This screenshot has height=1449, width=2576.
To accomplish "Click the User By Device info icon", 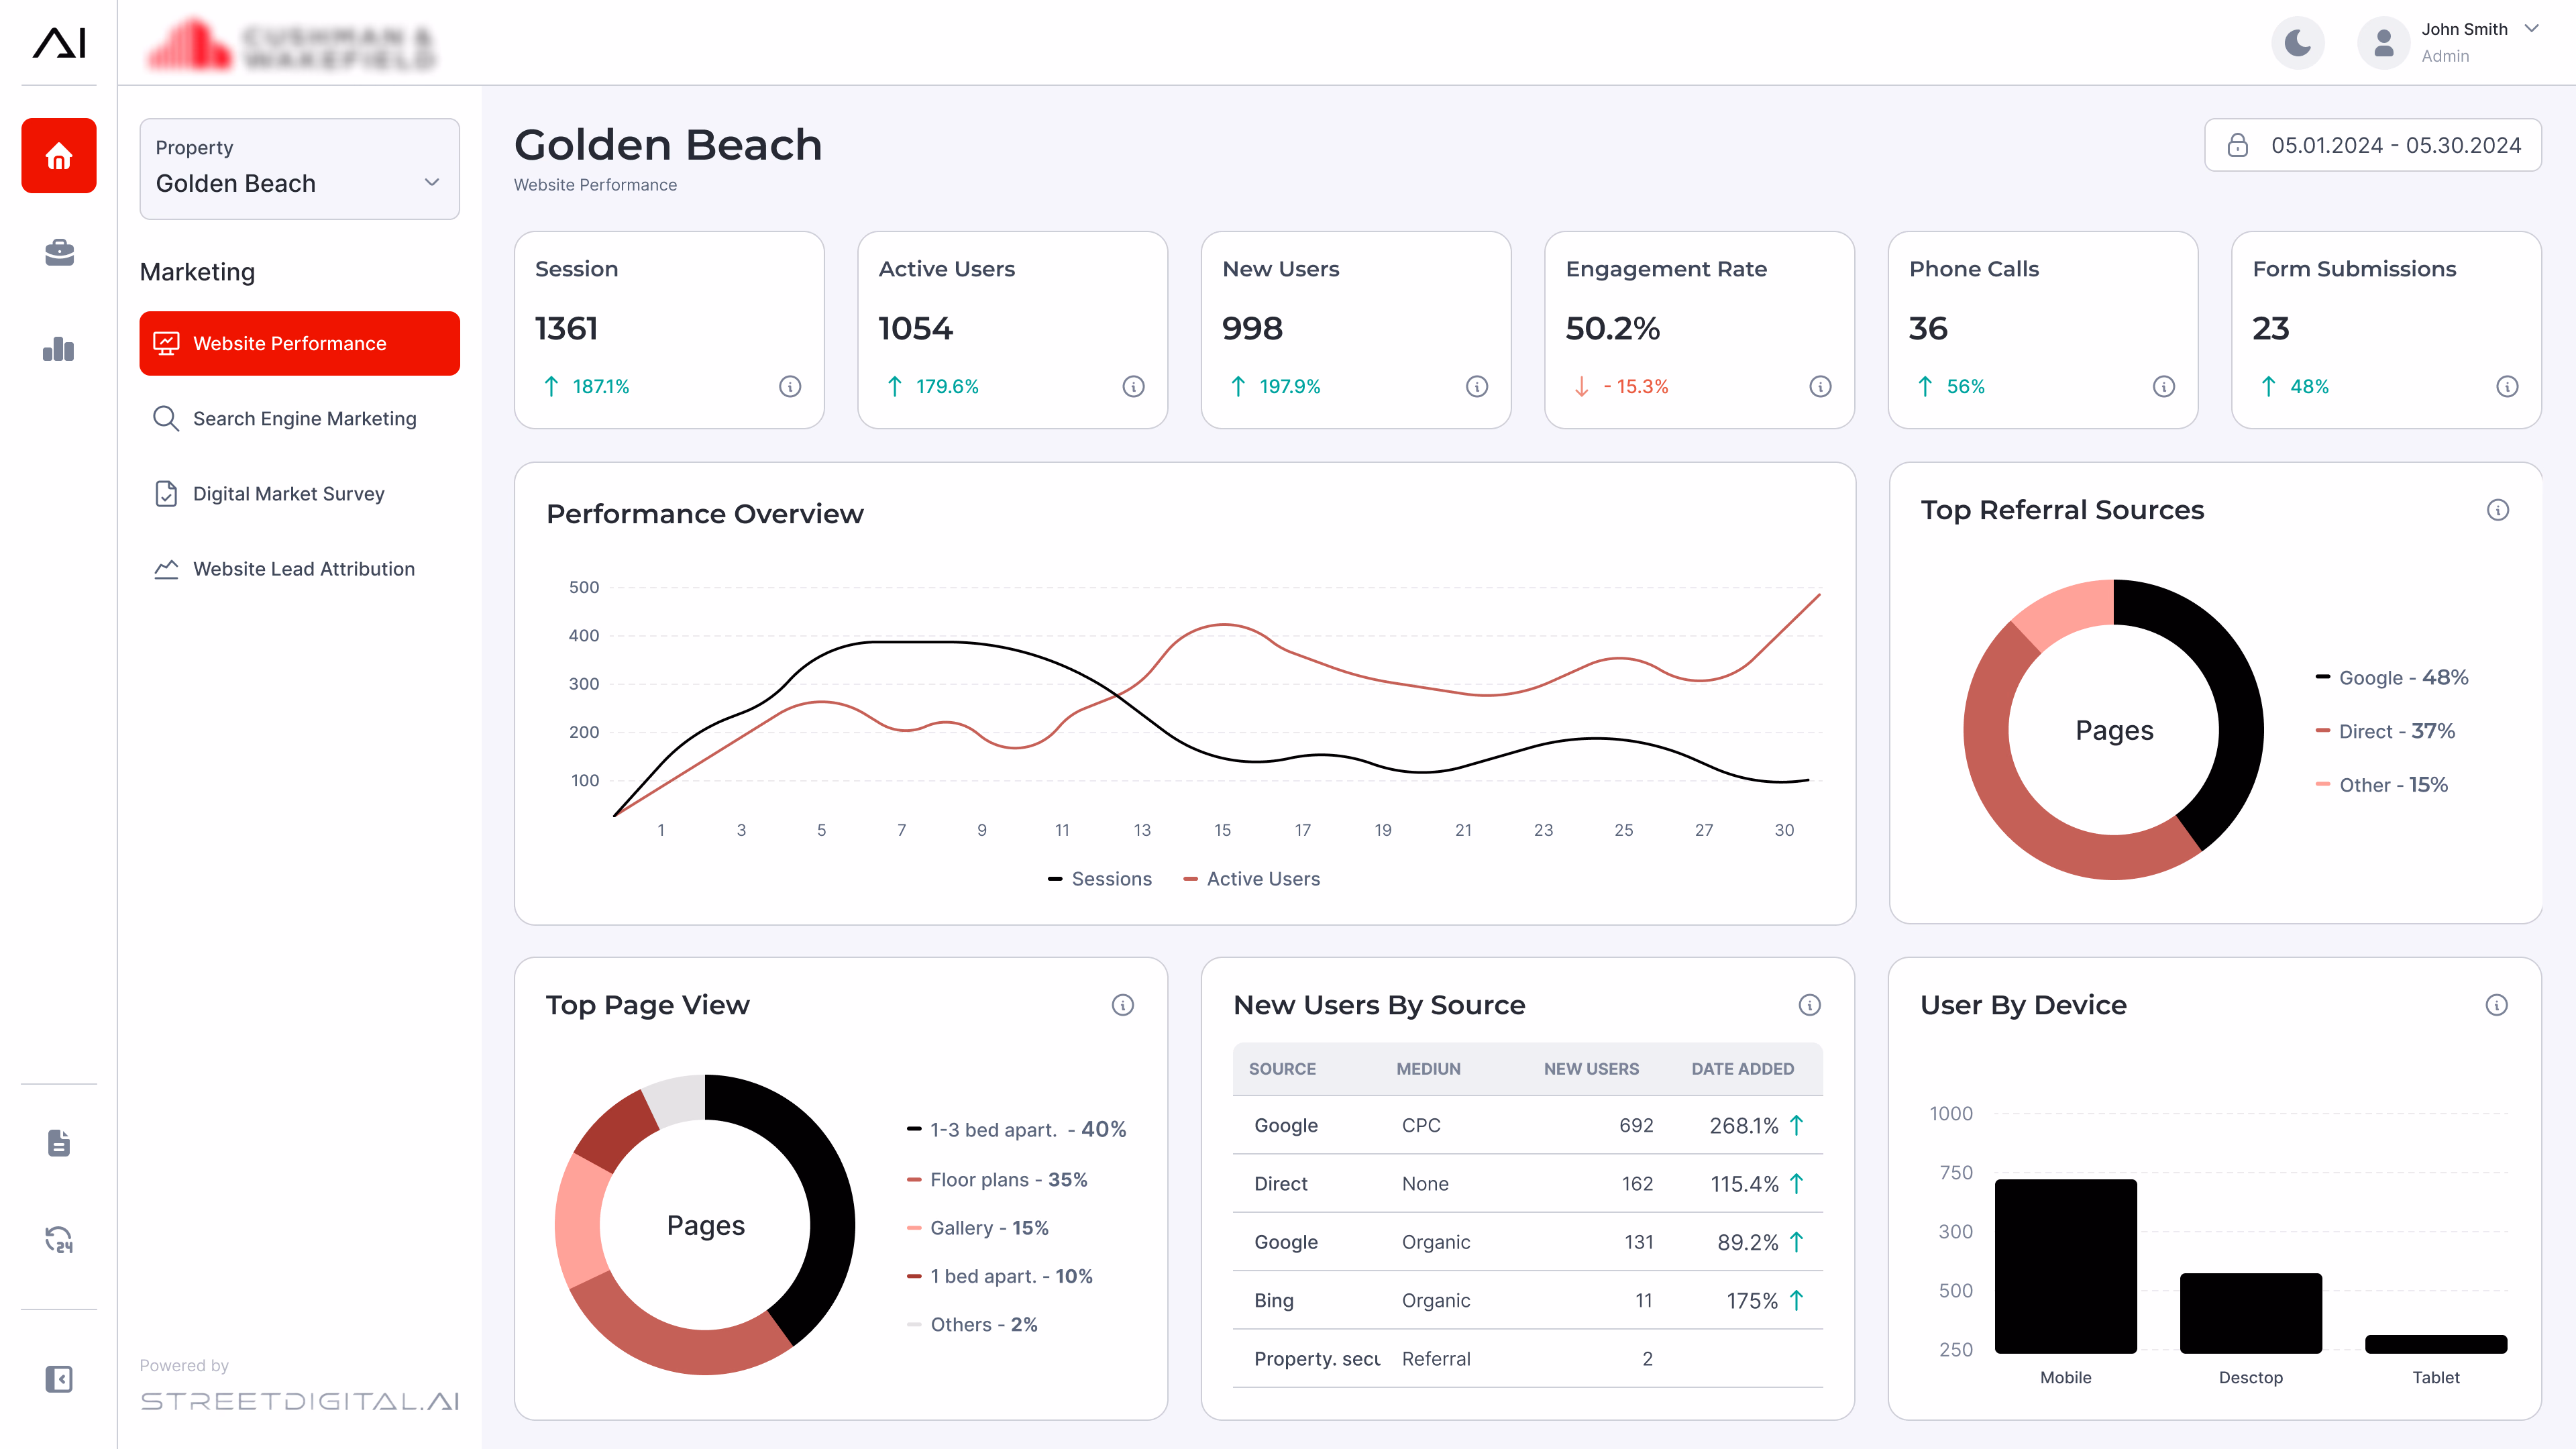I will click(x=2497, y=1005).
